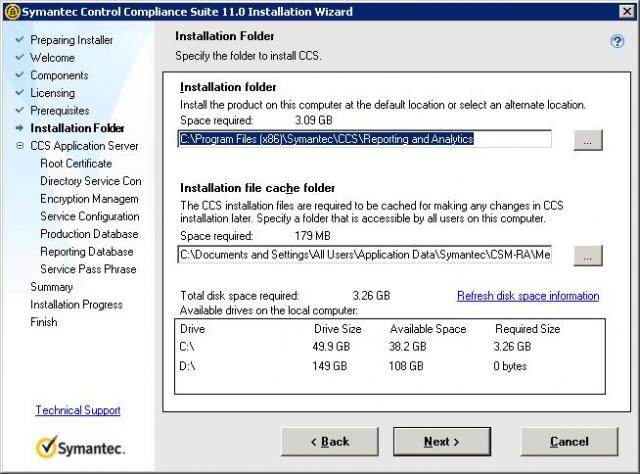Select Welcome step in sidebar
Image resolution: width=640 pixels, height=474 pixels.
(x=52, y=58)
